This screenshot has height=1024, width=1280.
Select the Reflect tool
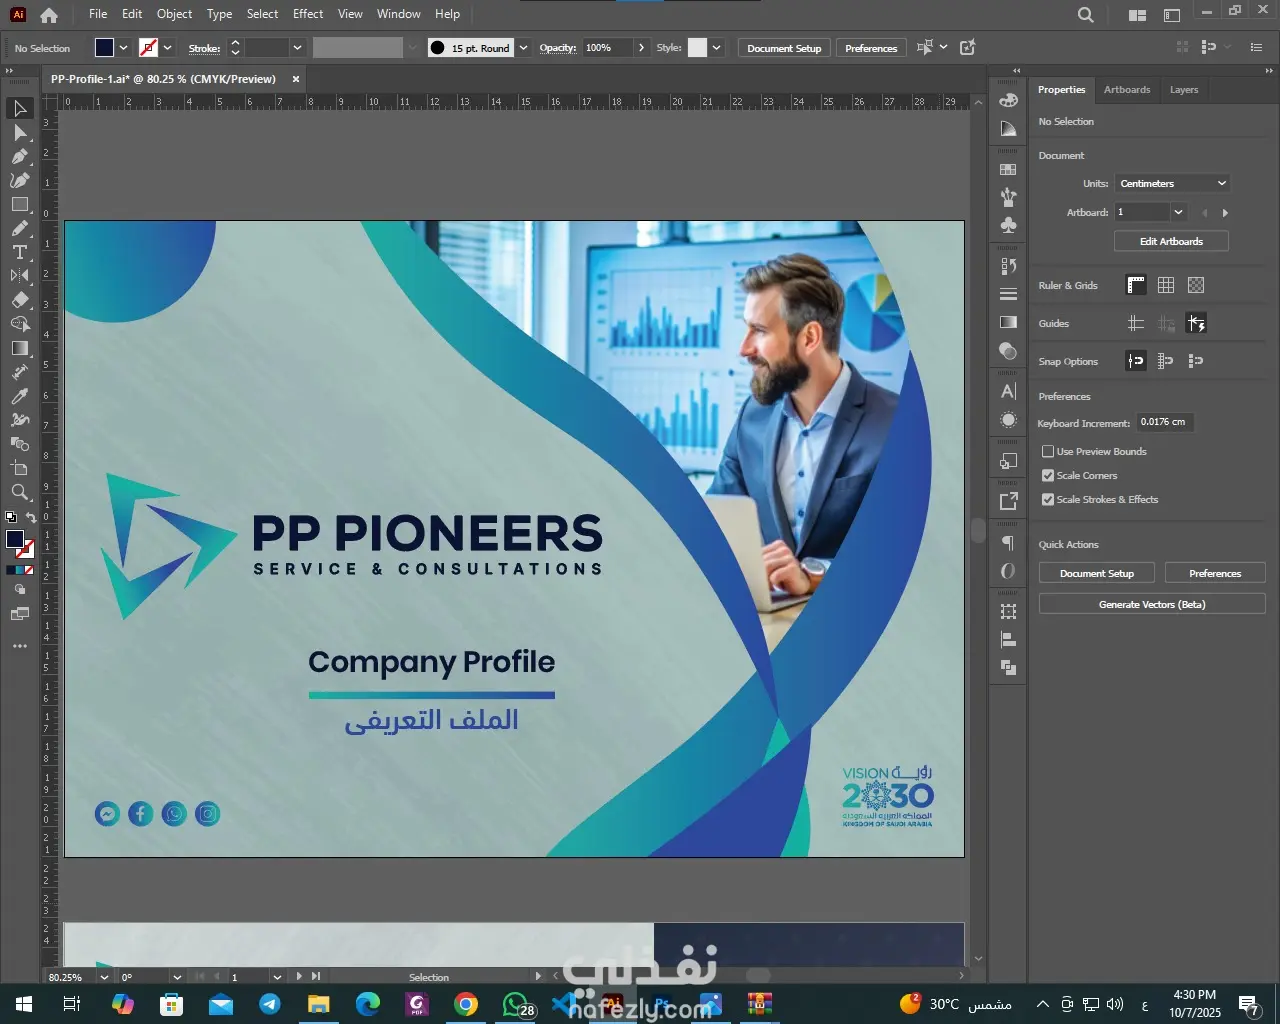pos(20,276)
